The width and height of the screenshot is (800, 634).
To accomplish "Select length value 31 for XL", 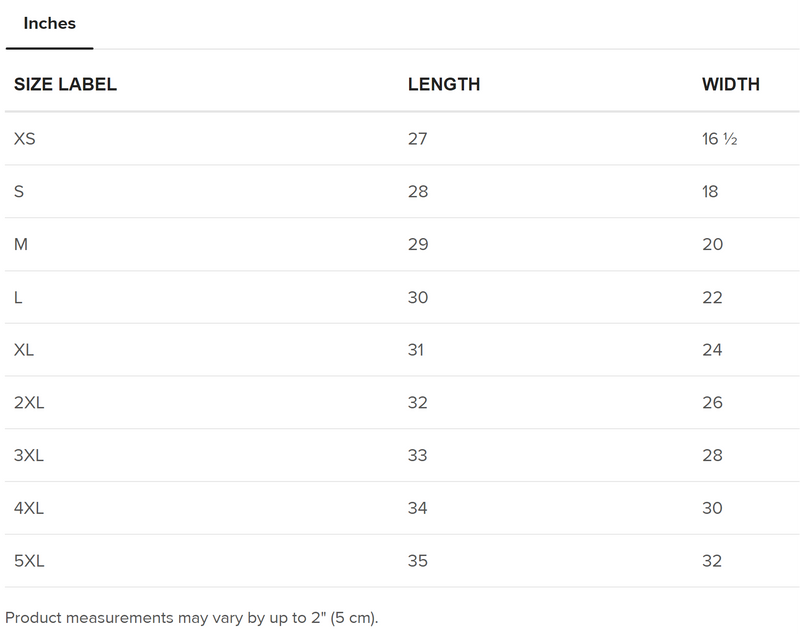I will coord(416,350).
